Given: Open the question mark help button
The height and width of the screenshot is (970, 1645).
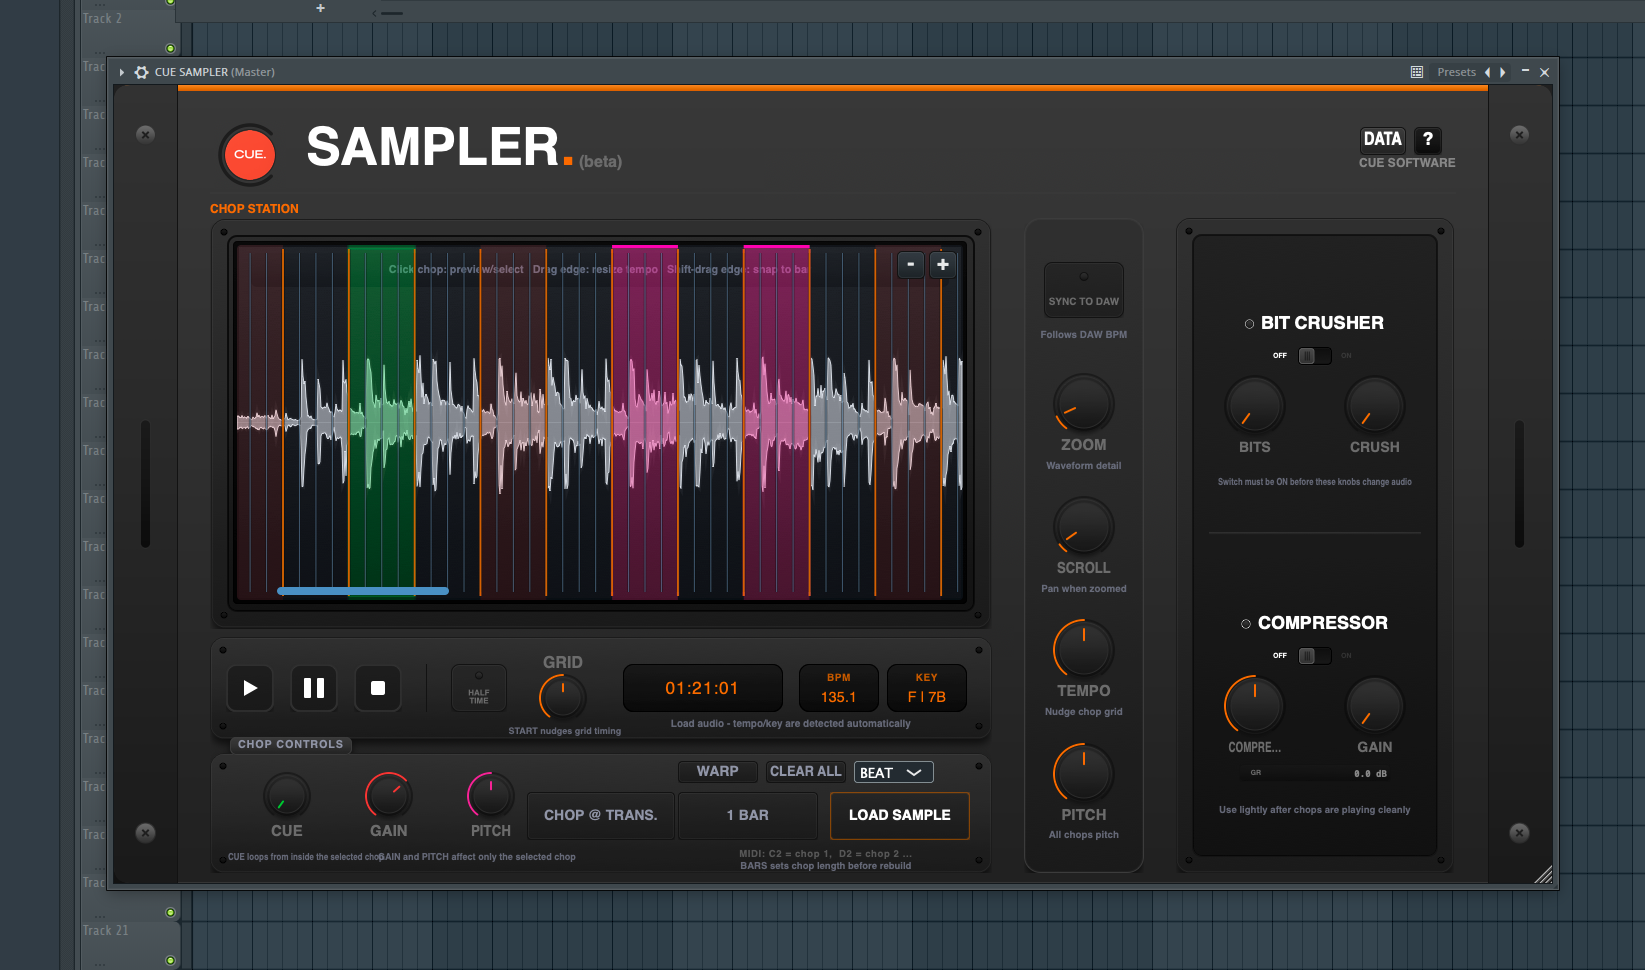Looking at the screenshot, I should tap(1428, 139).
